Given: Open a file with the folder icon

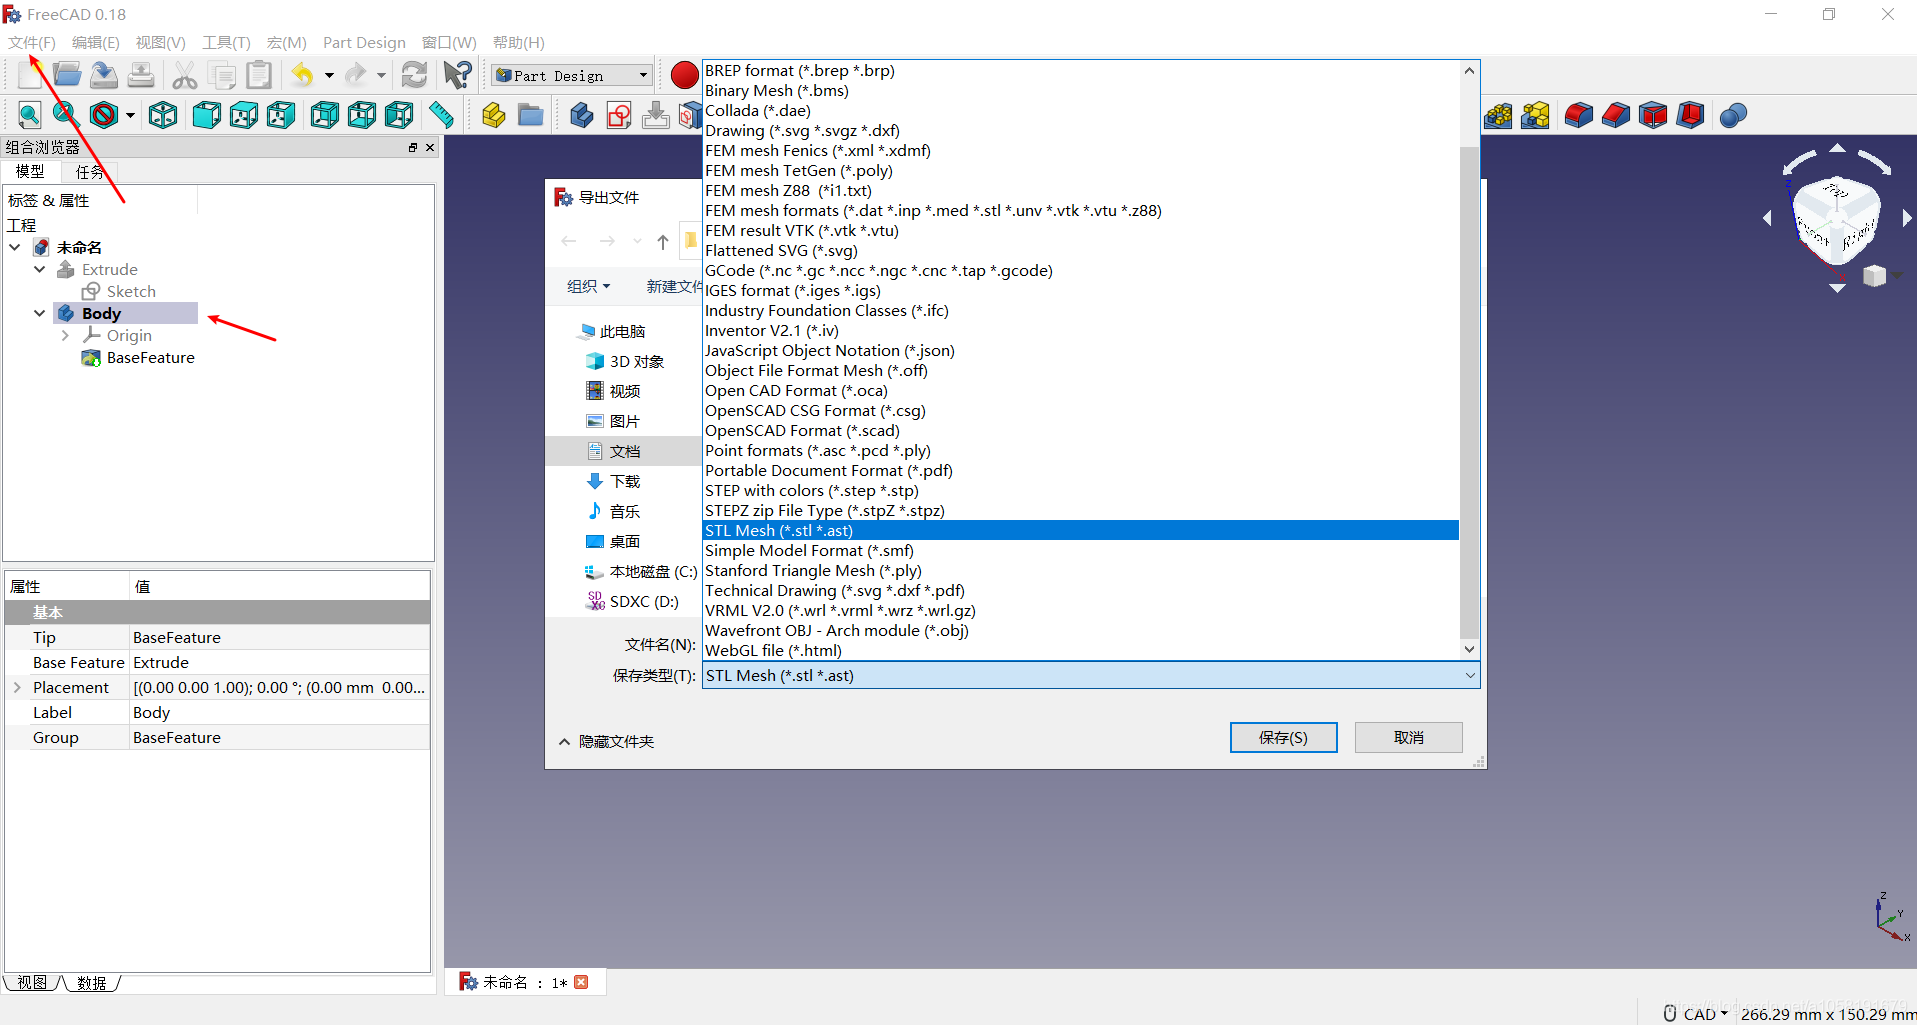Looking at the screenshot, I should click(x=67, y=75).
